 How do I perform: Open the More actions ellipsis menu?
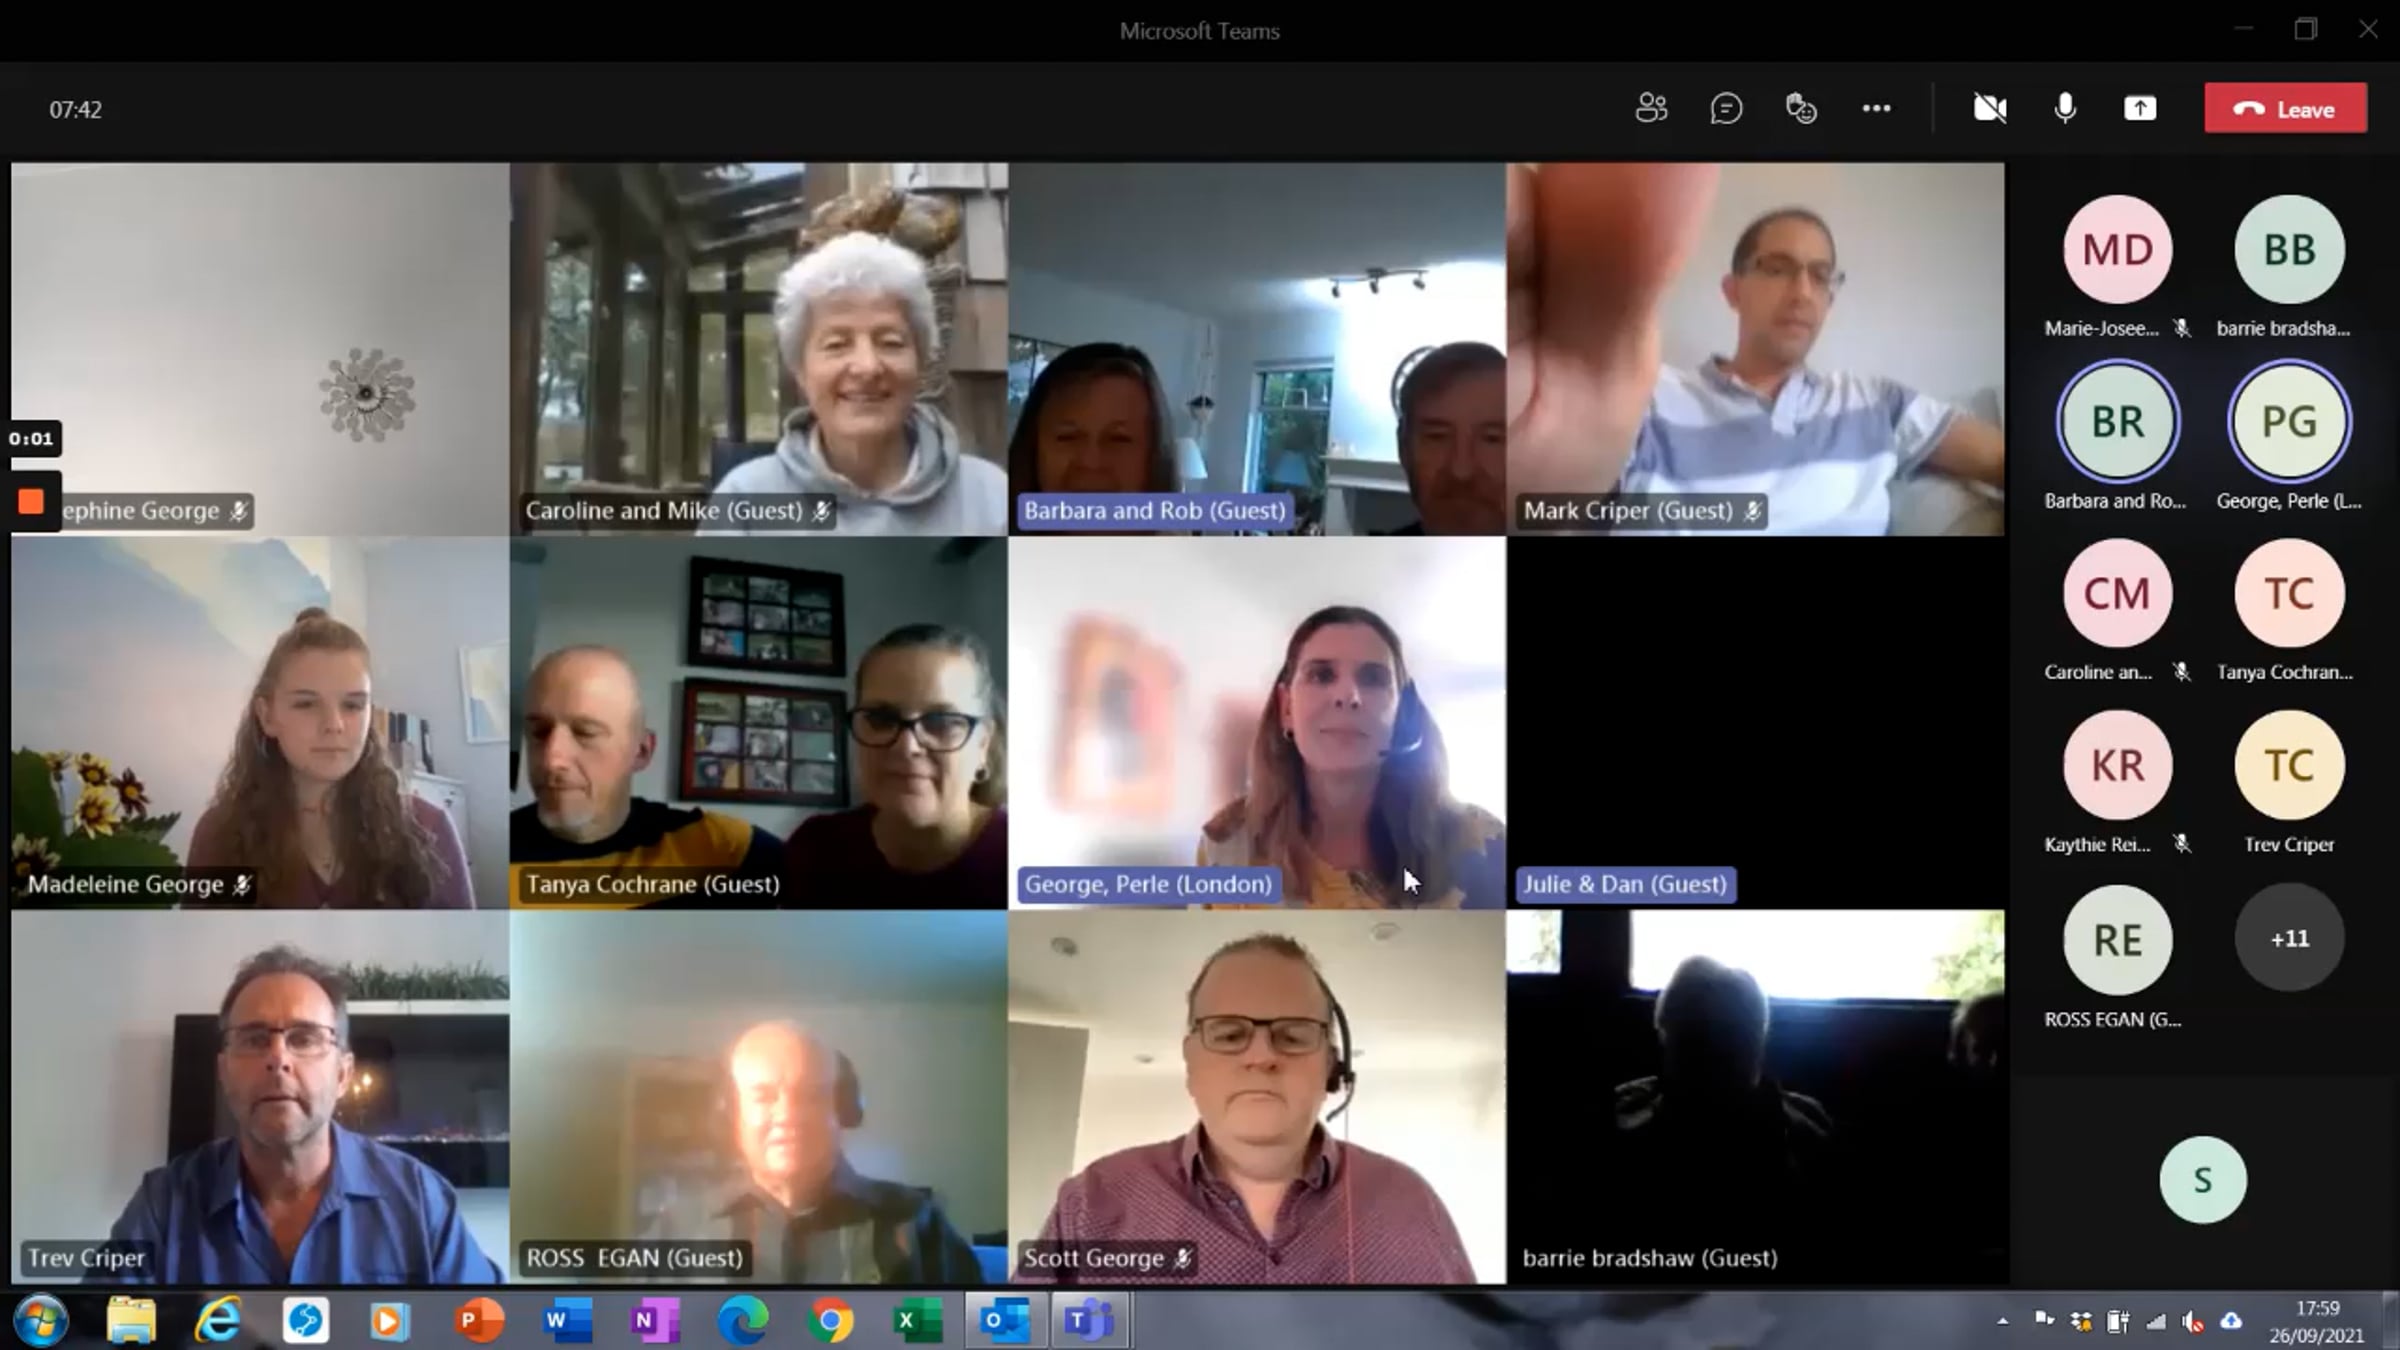1876,108
